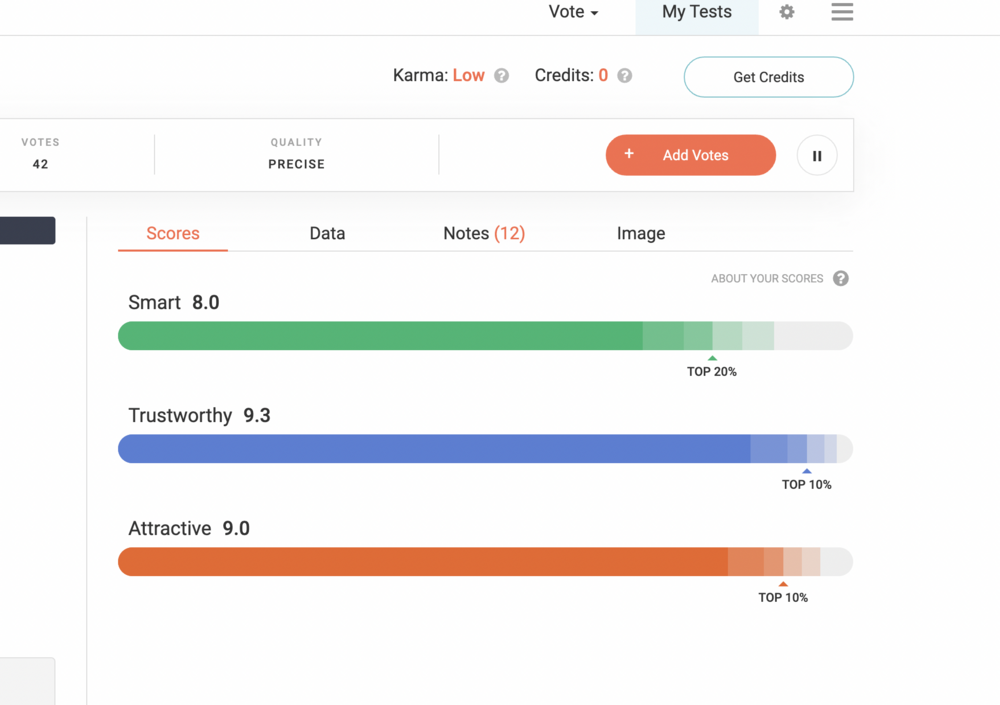Image resolution: width=1000 pixels, height=705 pixels.
Task: Click the Credits help question mark
Action: [x=625, y=76]
